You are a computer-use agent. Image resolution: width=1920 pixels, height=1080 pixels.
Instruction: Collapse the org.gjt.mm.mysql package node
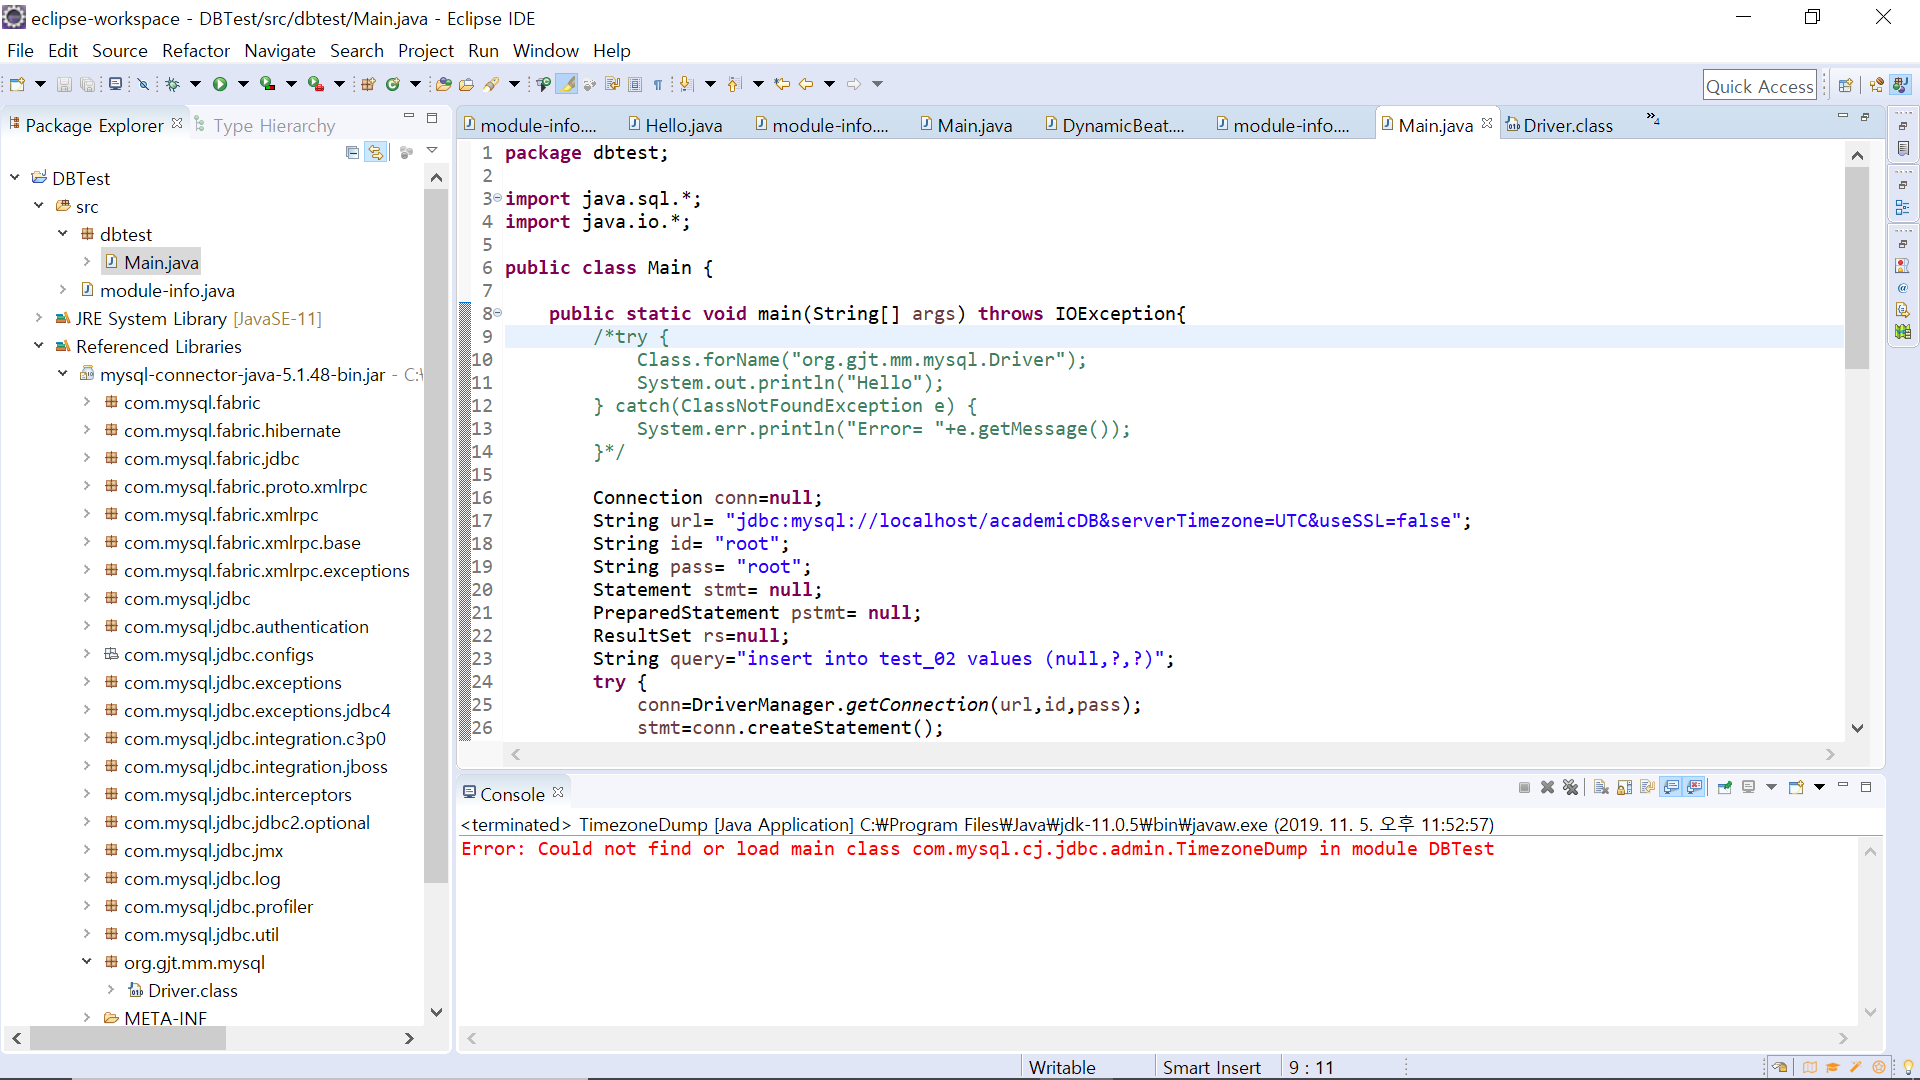[87, 962]
